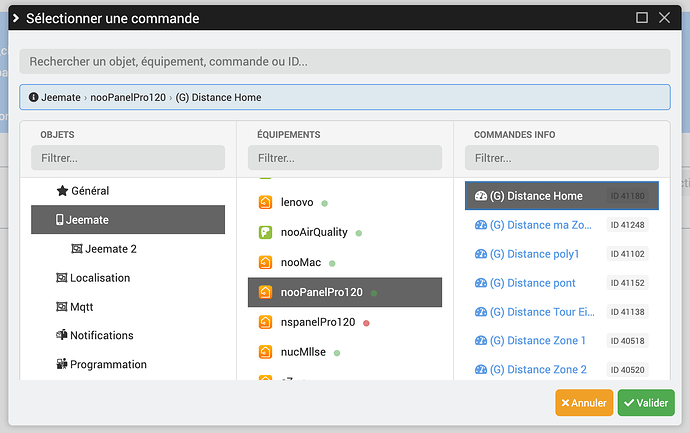Click the Localisation object icon

(62, 278)
